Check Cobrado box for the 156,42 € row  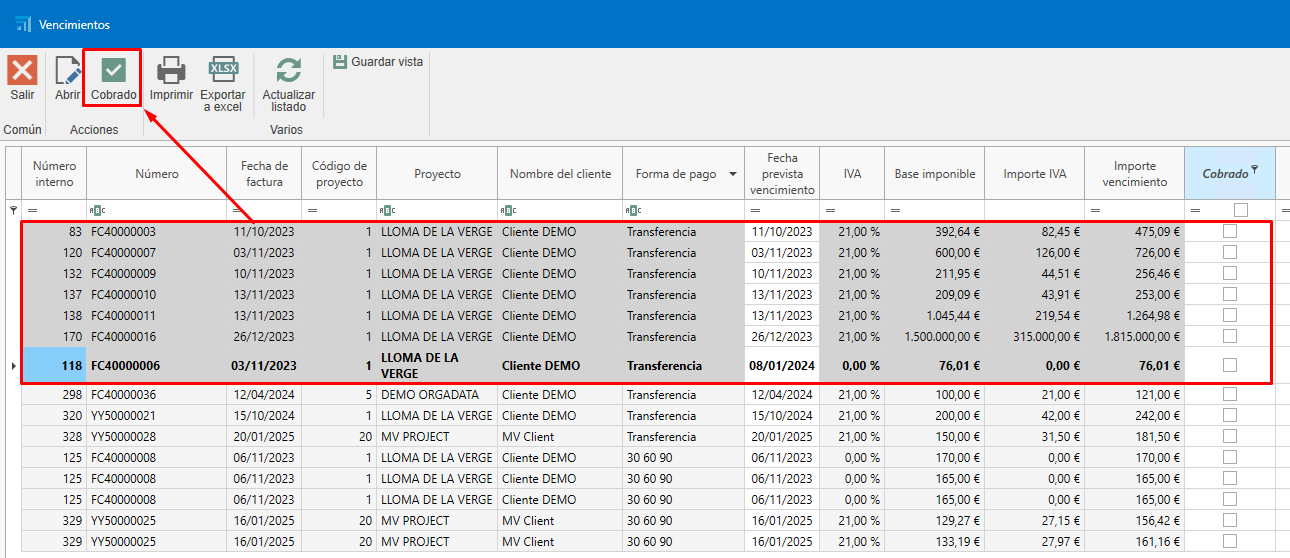pos(1230,520)
